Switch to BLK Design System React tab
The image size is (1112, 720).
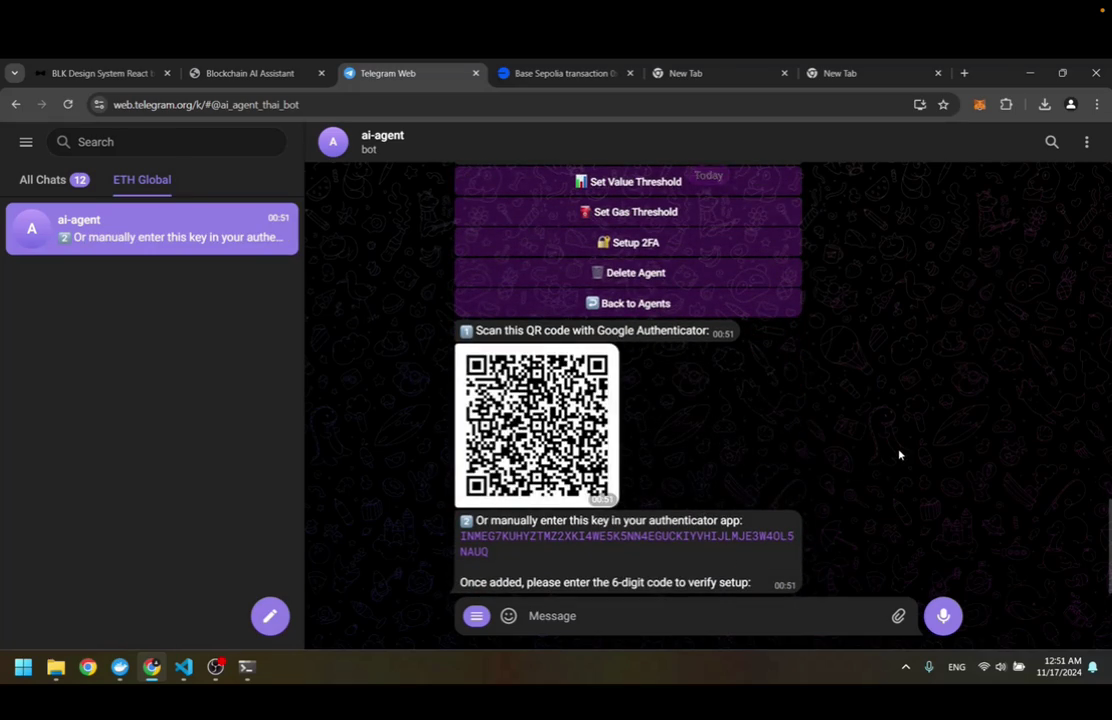[x=104, y=73]
